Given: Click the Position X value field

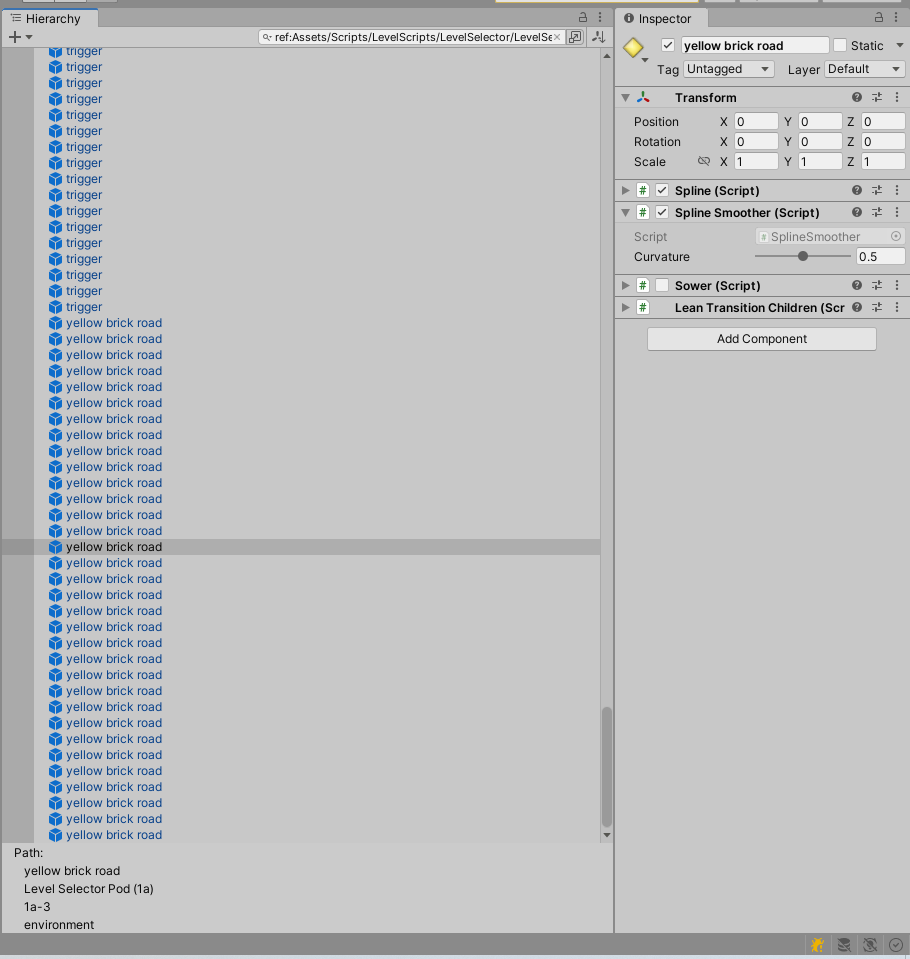Looking at the screenshot, I should [756, 122].
